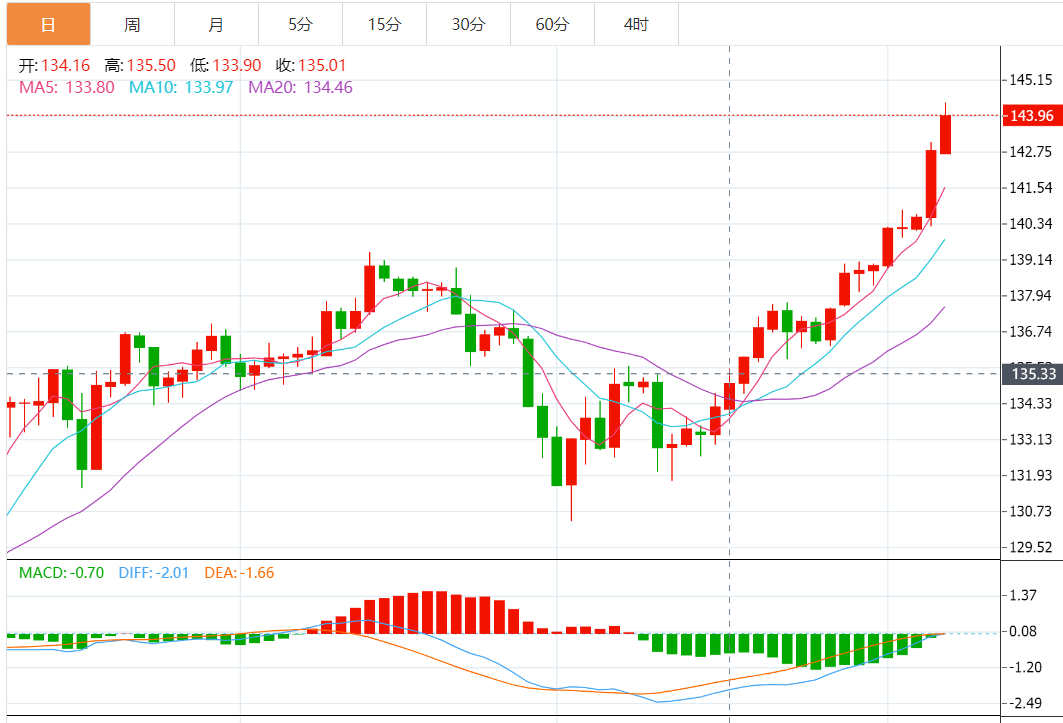Click the 低:133.90 low price value
Image resolution: width=1063 pixels, height=723 pixels.
(x=226, y=65)
